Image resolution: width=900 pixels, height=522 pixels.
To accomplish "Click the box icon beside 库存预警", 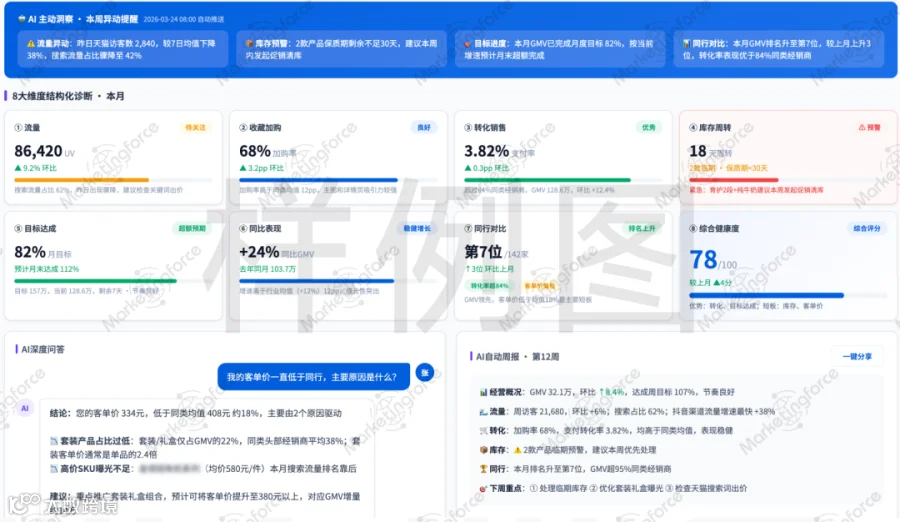I will point(249,44).
